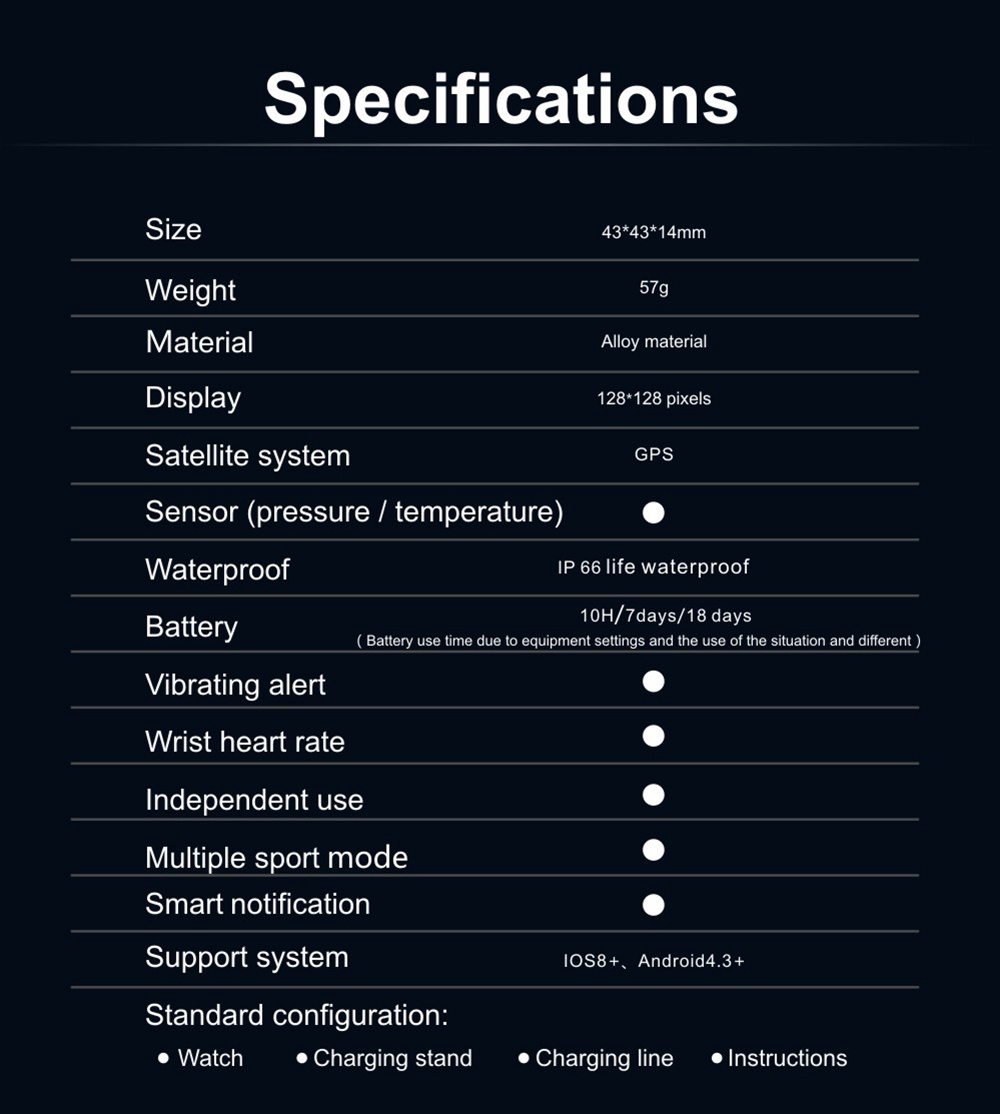Click the Size value 43*43*14mm
The height and width of the screenshot is (1114, 1000).
(653, 232)
